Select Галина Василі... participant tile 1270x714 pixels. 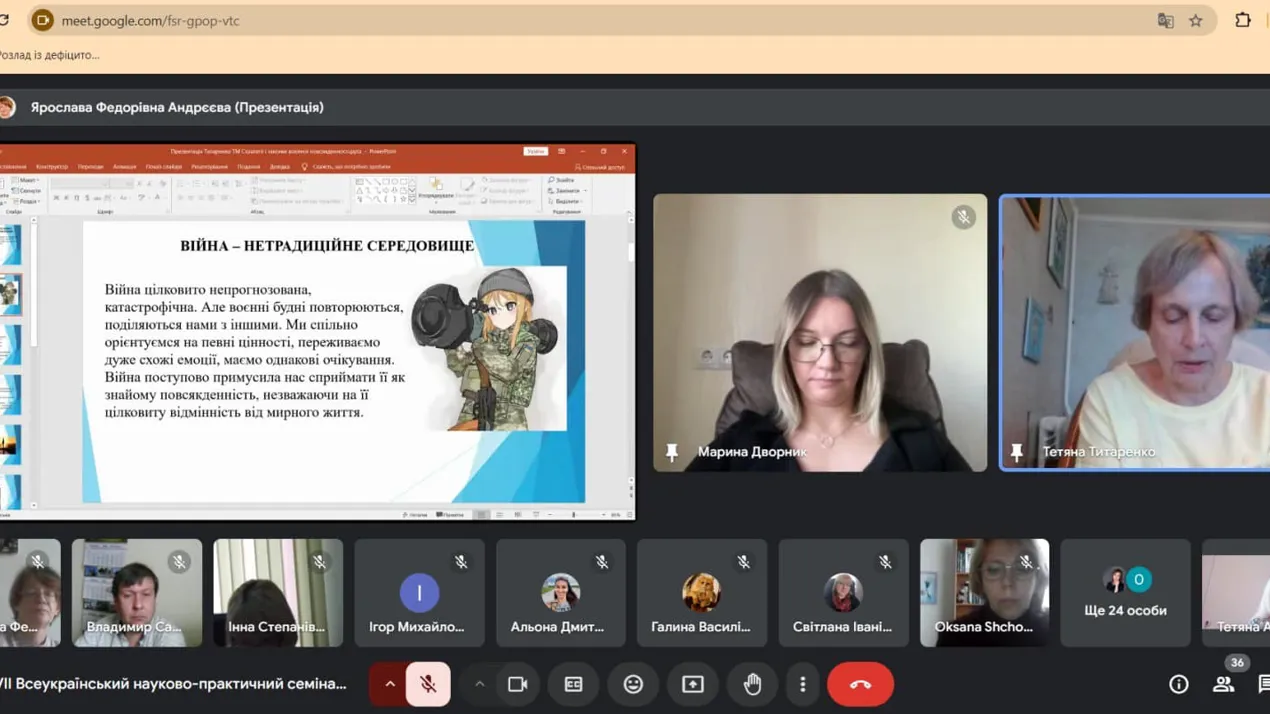coord(702,593)
